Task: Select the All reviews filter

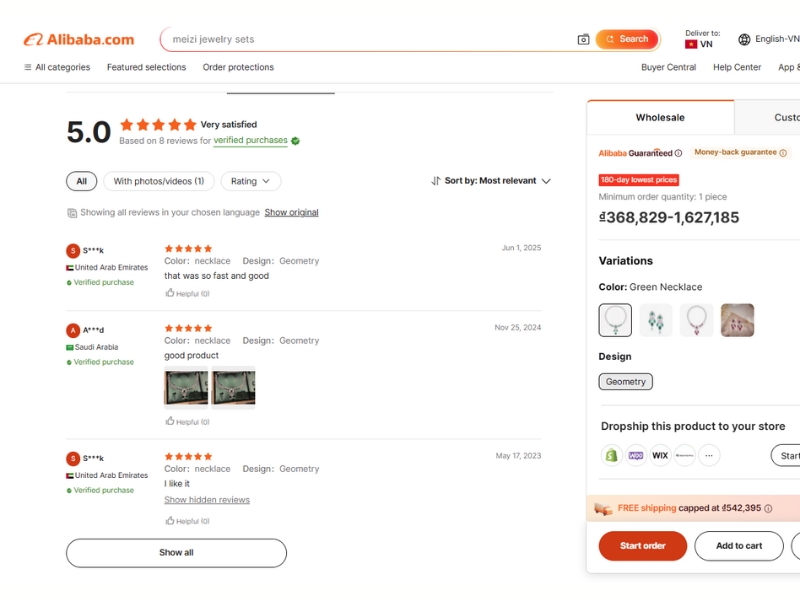Action: [x=81, y=181]
